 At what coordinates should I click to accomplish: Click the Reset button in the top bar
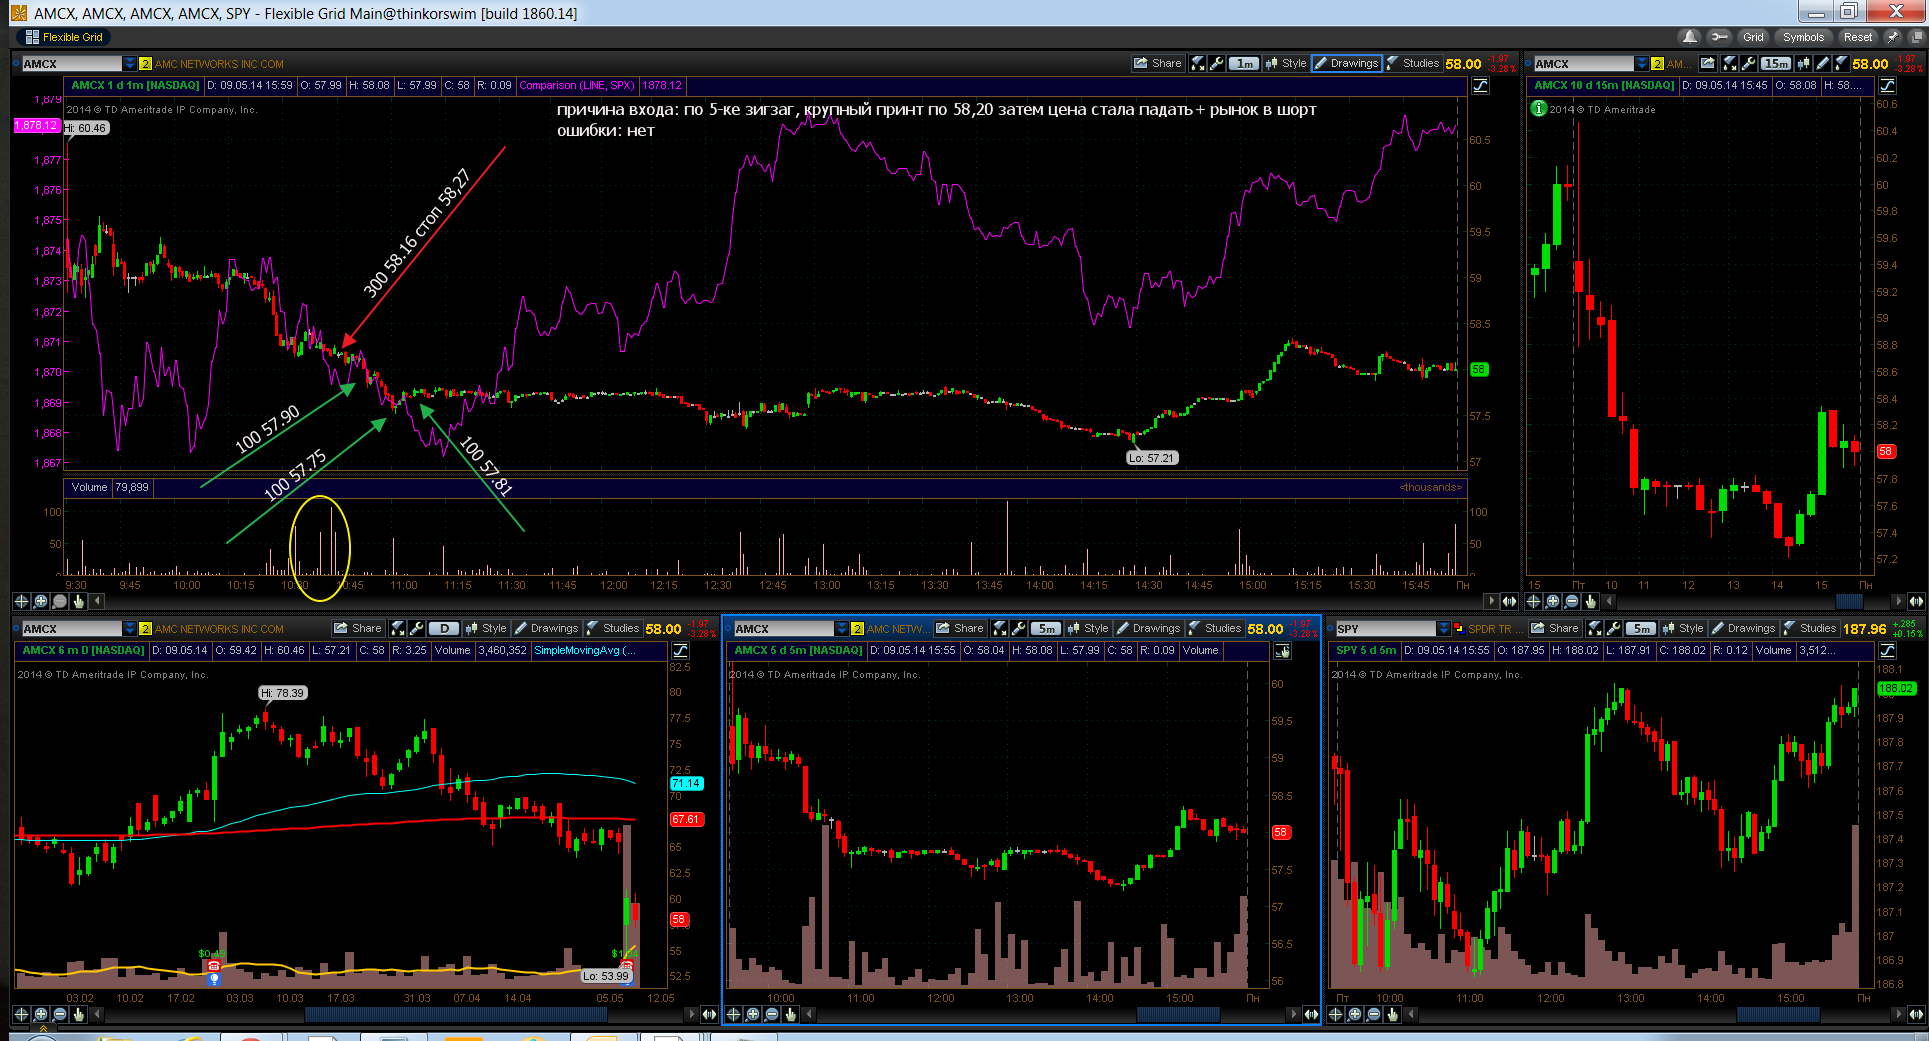1858,37
